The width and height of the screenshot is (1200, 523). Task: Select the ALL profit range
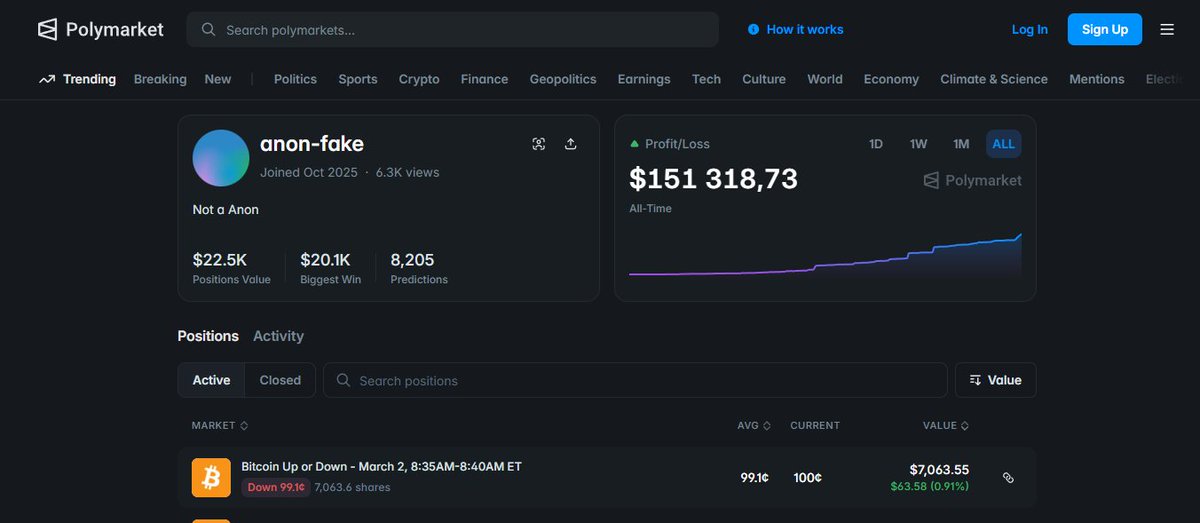[x=1004, y=144]
